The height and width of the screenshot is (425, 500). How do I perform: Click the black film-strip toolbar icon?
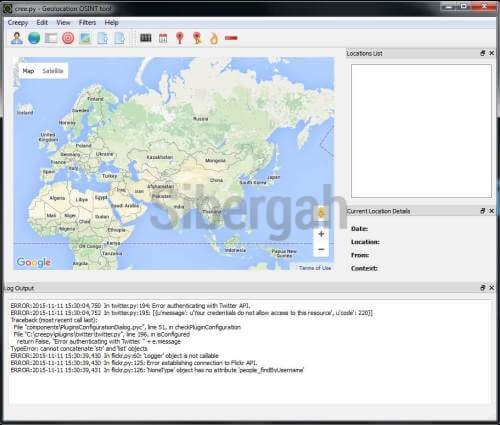click(x=146, y=38)
